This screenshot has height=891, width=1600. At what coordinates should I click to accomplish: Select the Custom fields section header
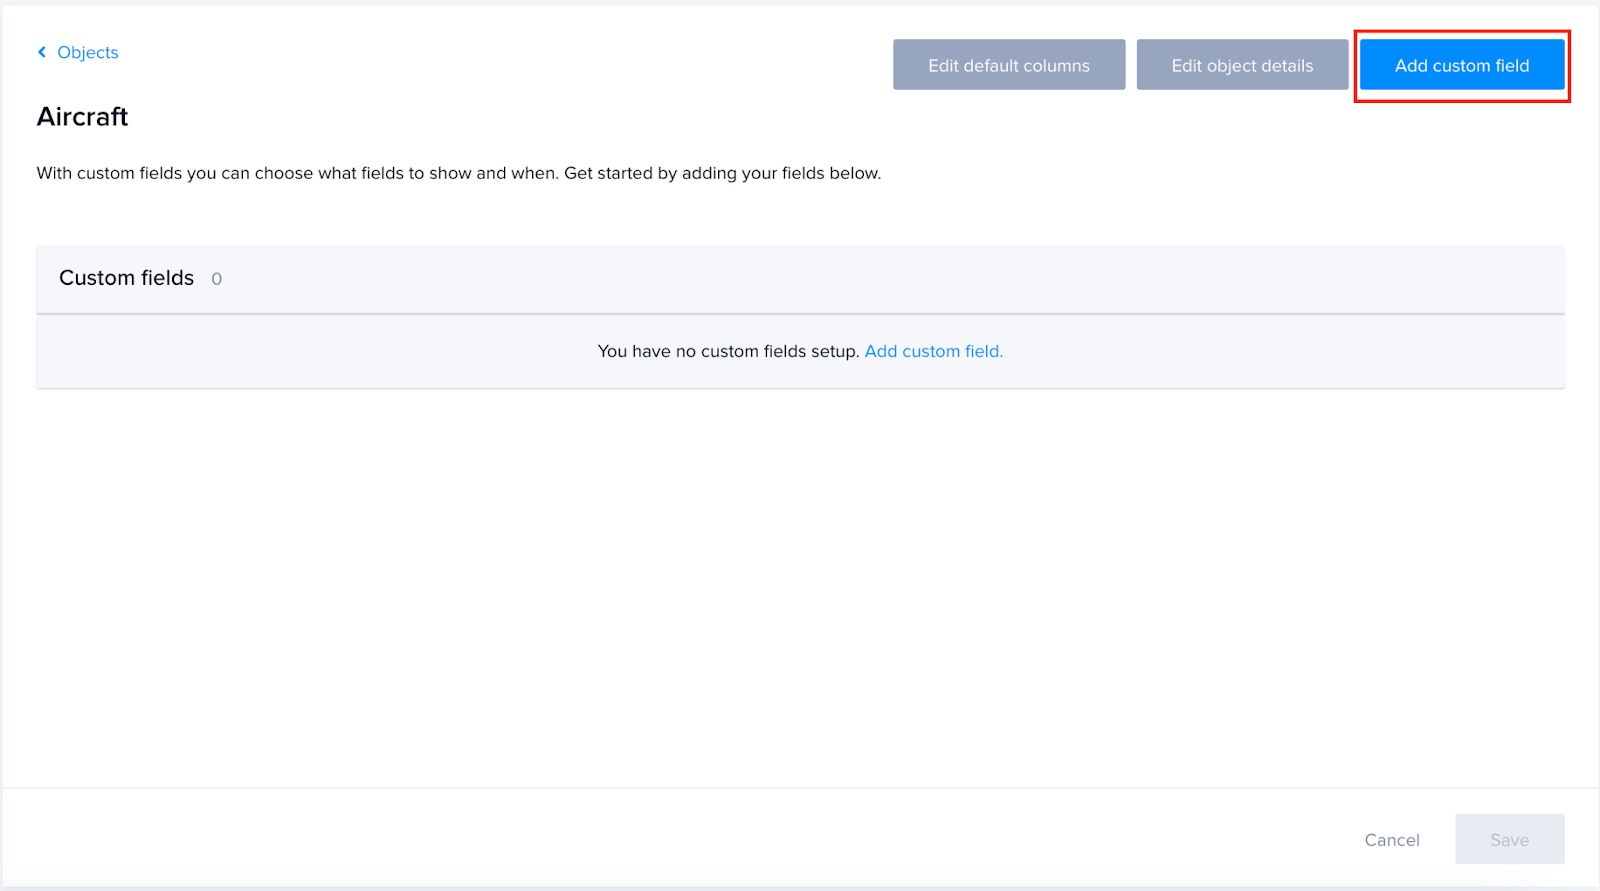pyautogui.click(x=800, y=279)
